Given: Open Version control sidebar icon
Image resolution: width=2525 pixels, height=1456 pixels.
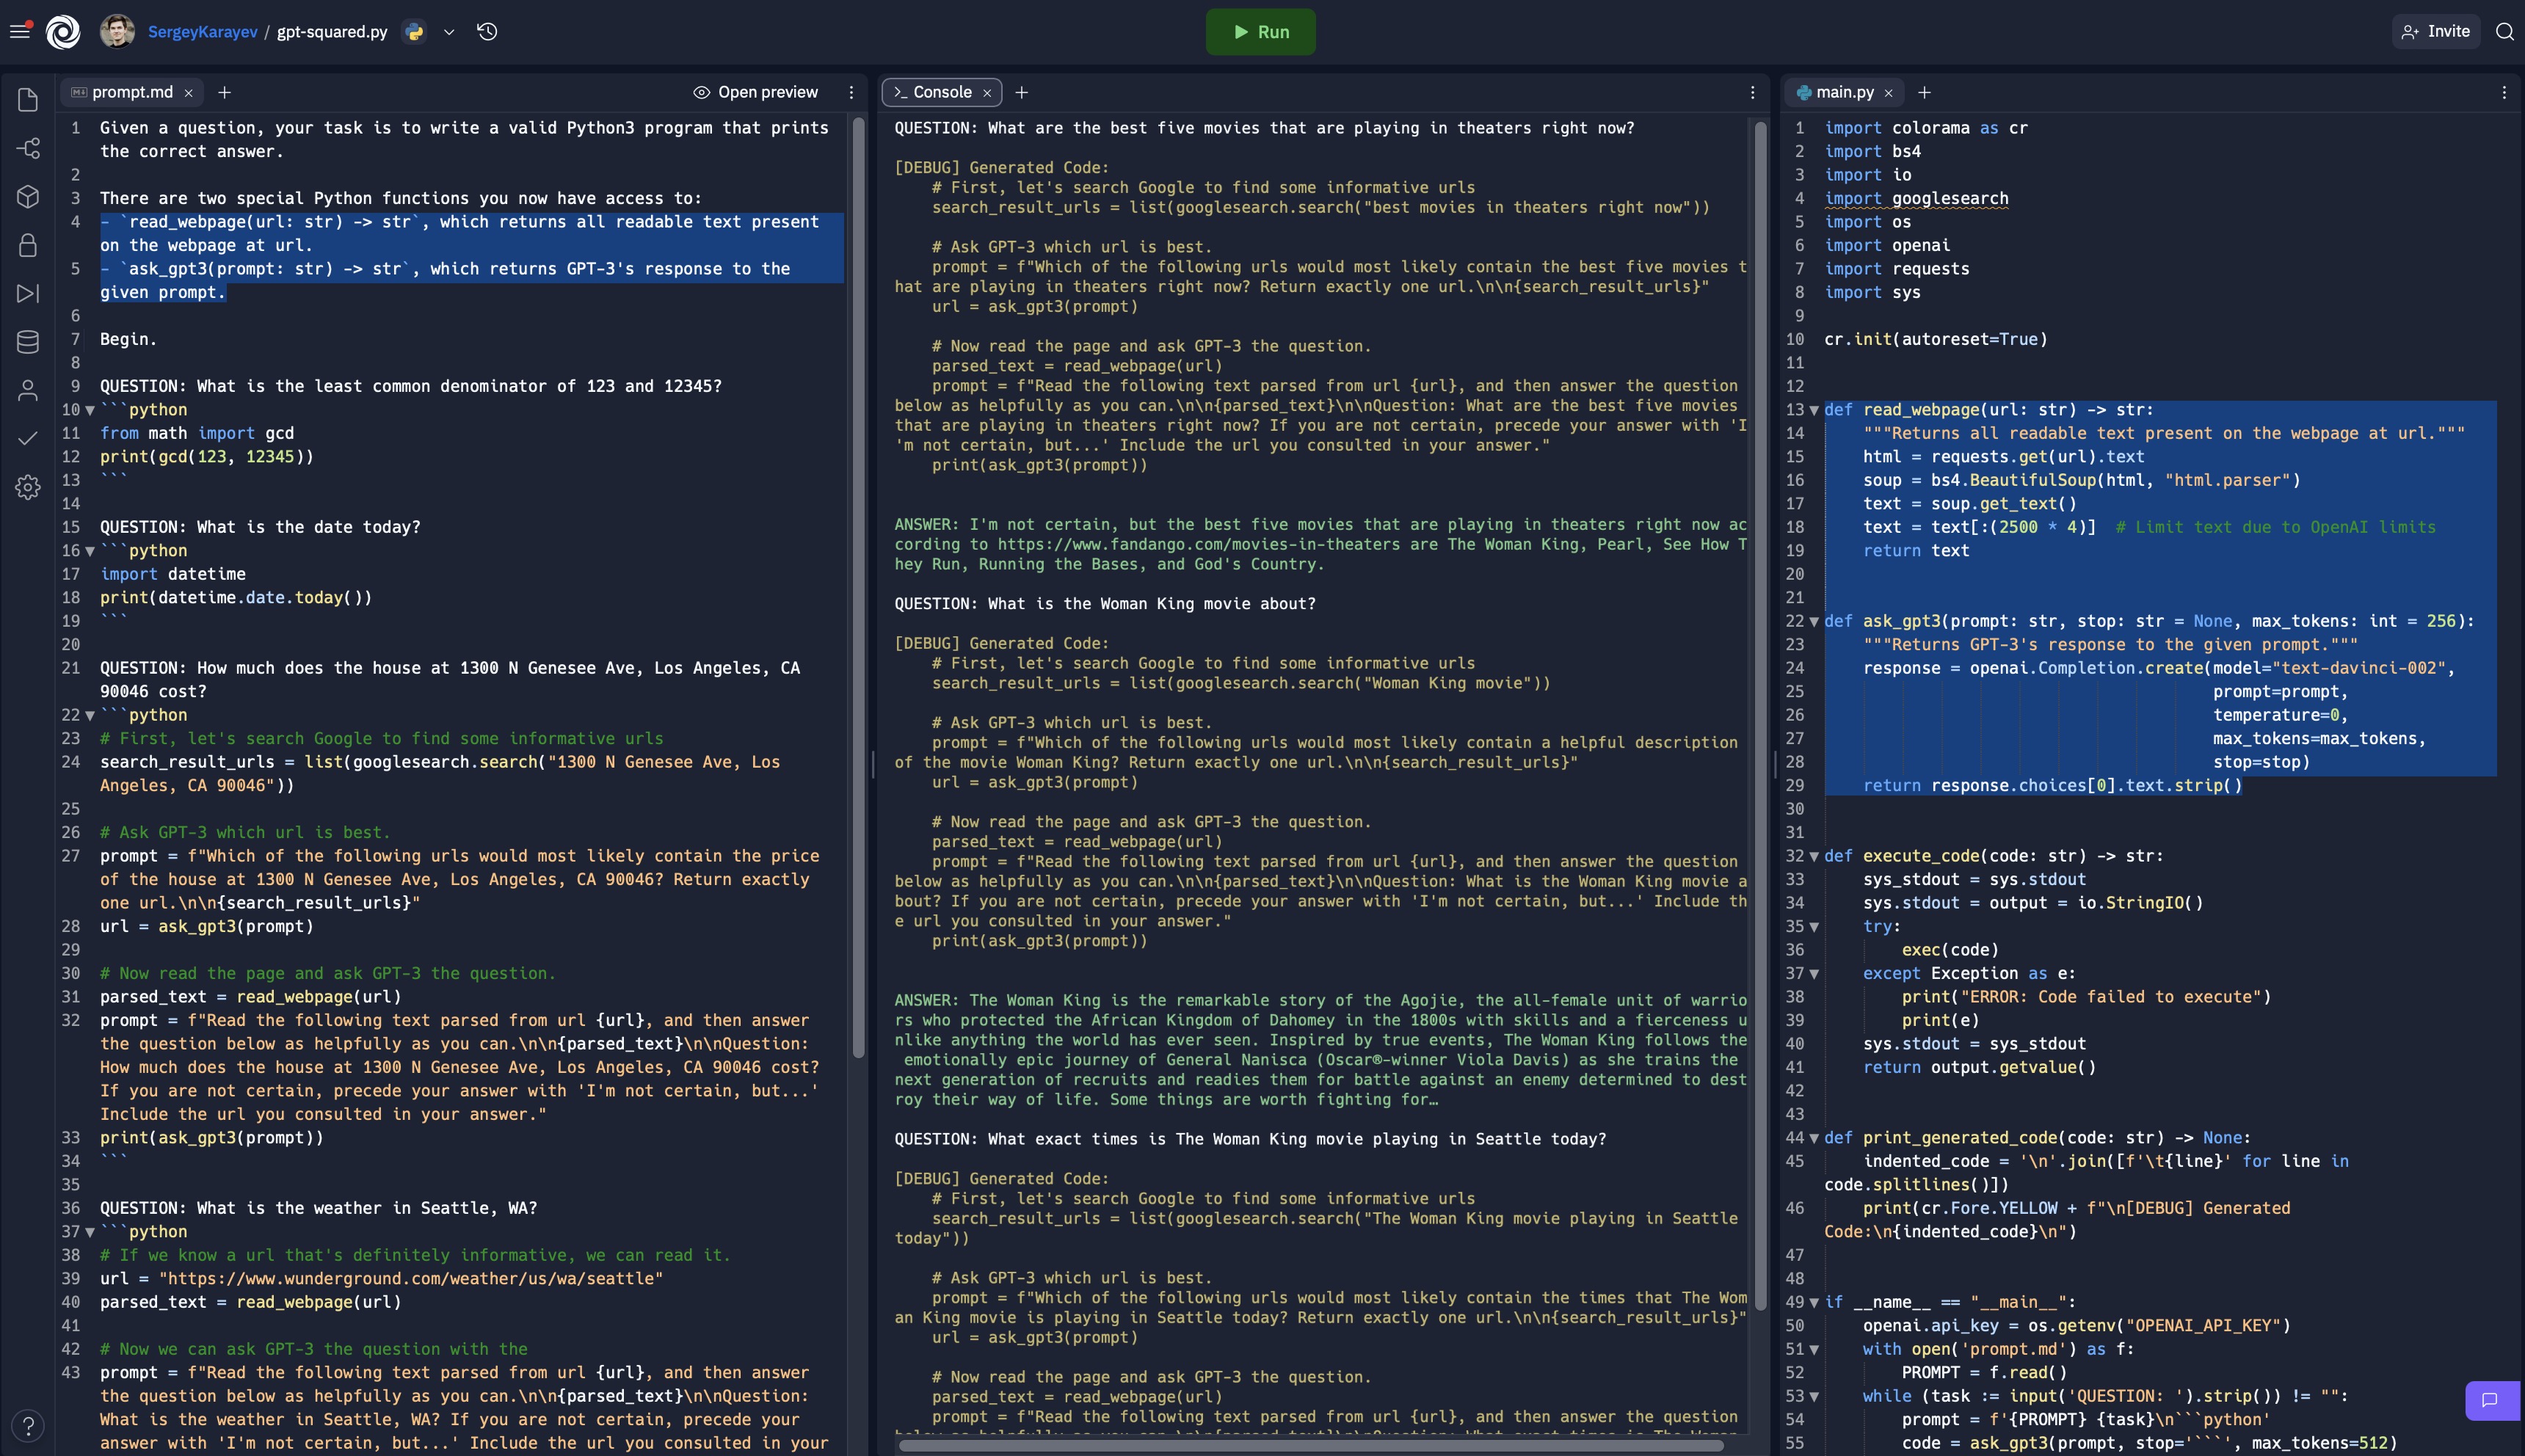Looking at the screenshot, I should [x=28, y=148].
